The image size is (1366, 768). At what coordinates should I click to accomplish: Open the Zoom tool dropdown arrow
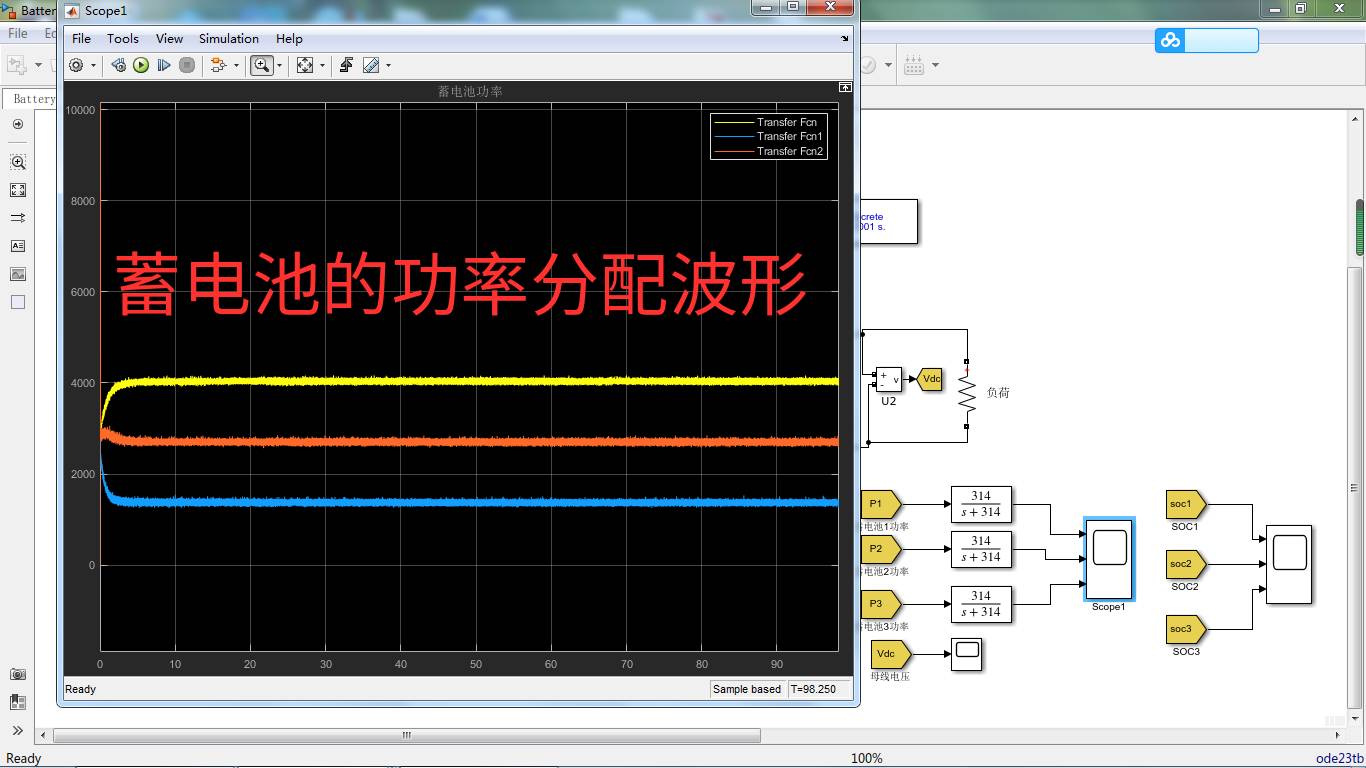coord(280,66)
